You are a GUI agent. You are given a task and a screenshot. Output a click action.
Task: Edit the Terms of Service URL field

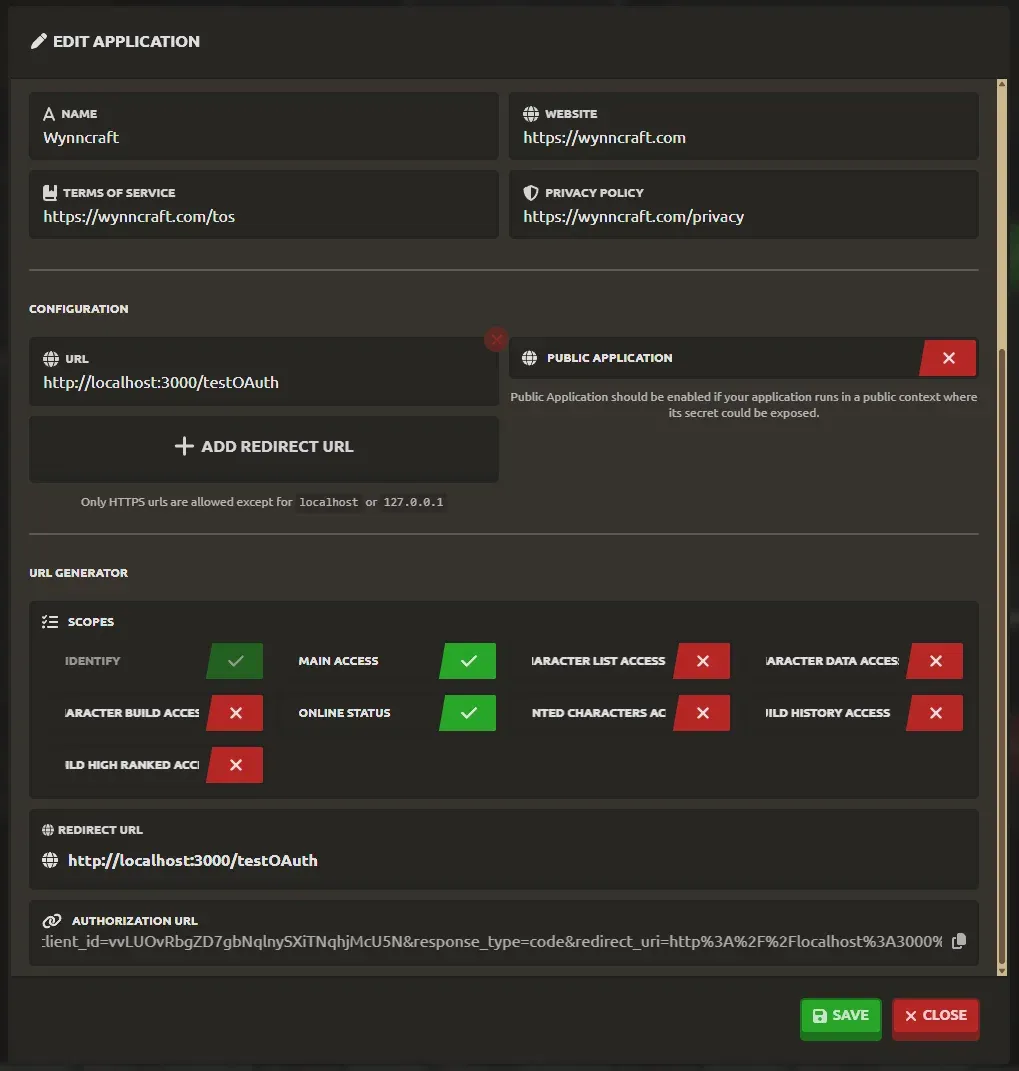click(x=264, y=204)
